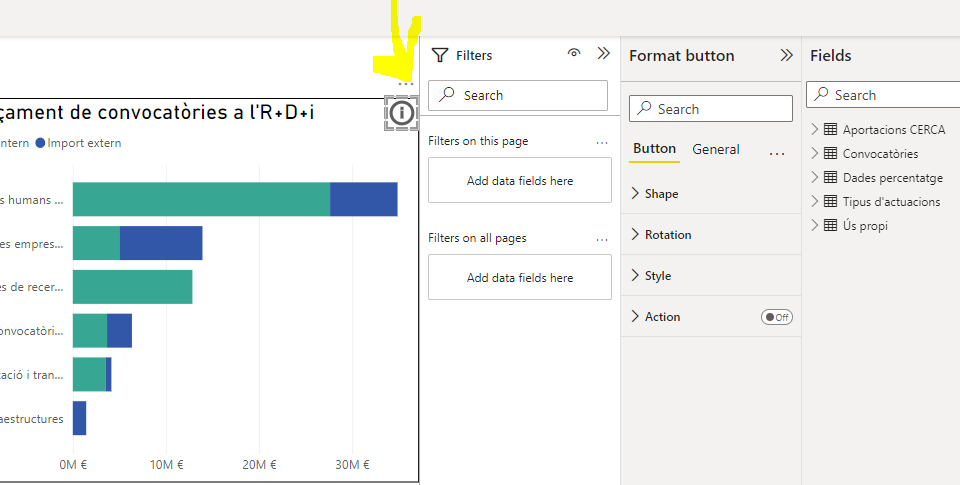Select the Button tab

point(654,149)
